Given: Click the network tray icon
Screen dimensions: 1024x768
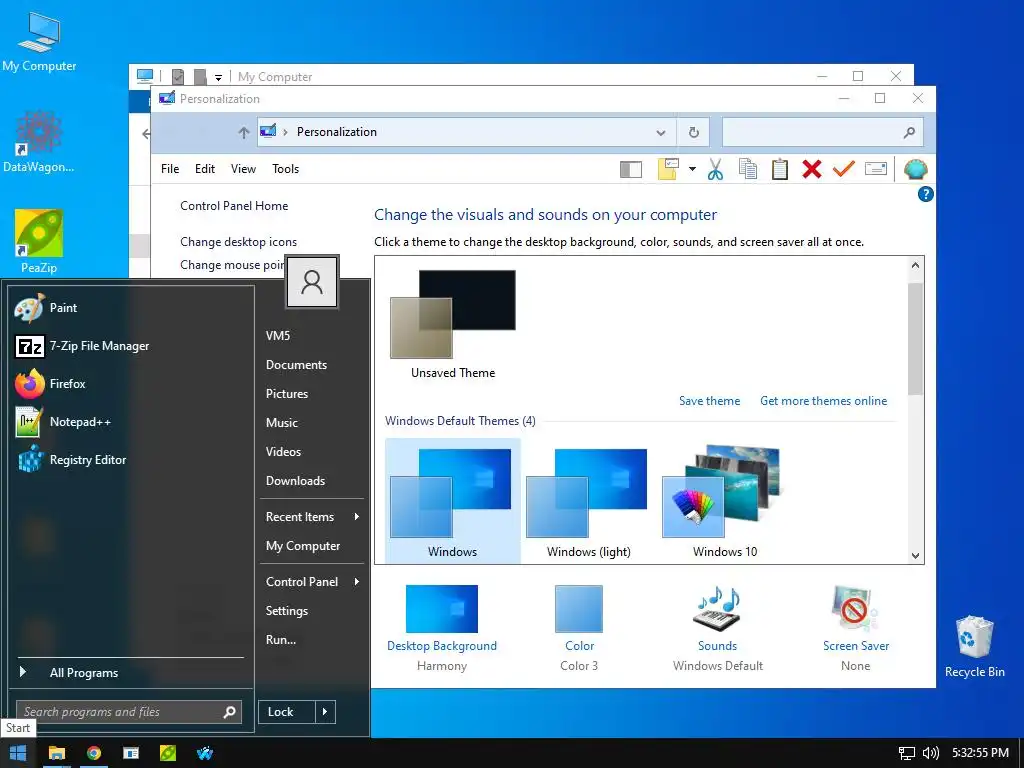Looking at the screenshot, I should tap(906, 753).
